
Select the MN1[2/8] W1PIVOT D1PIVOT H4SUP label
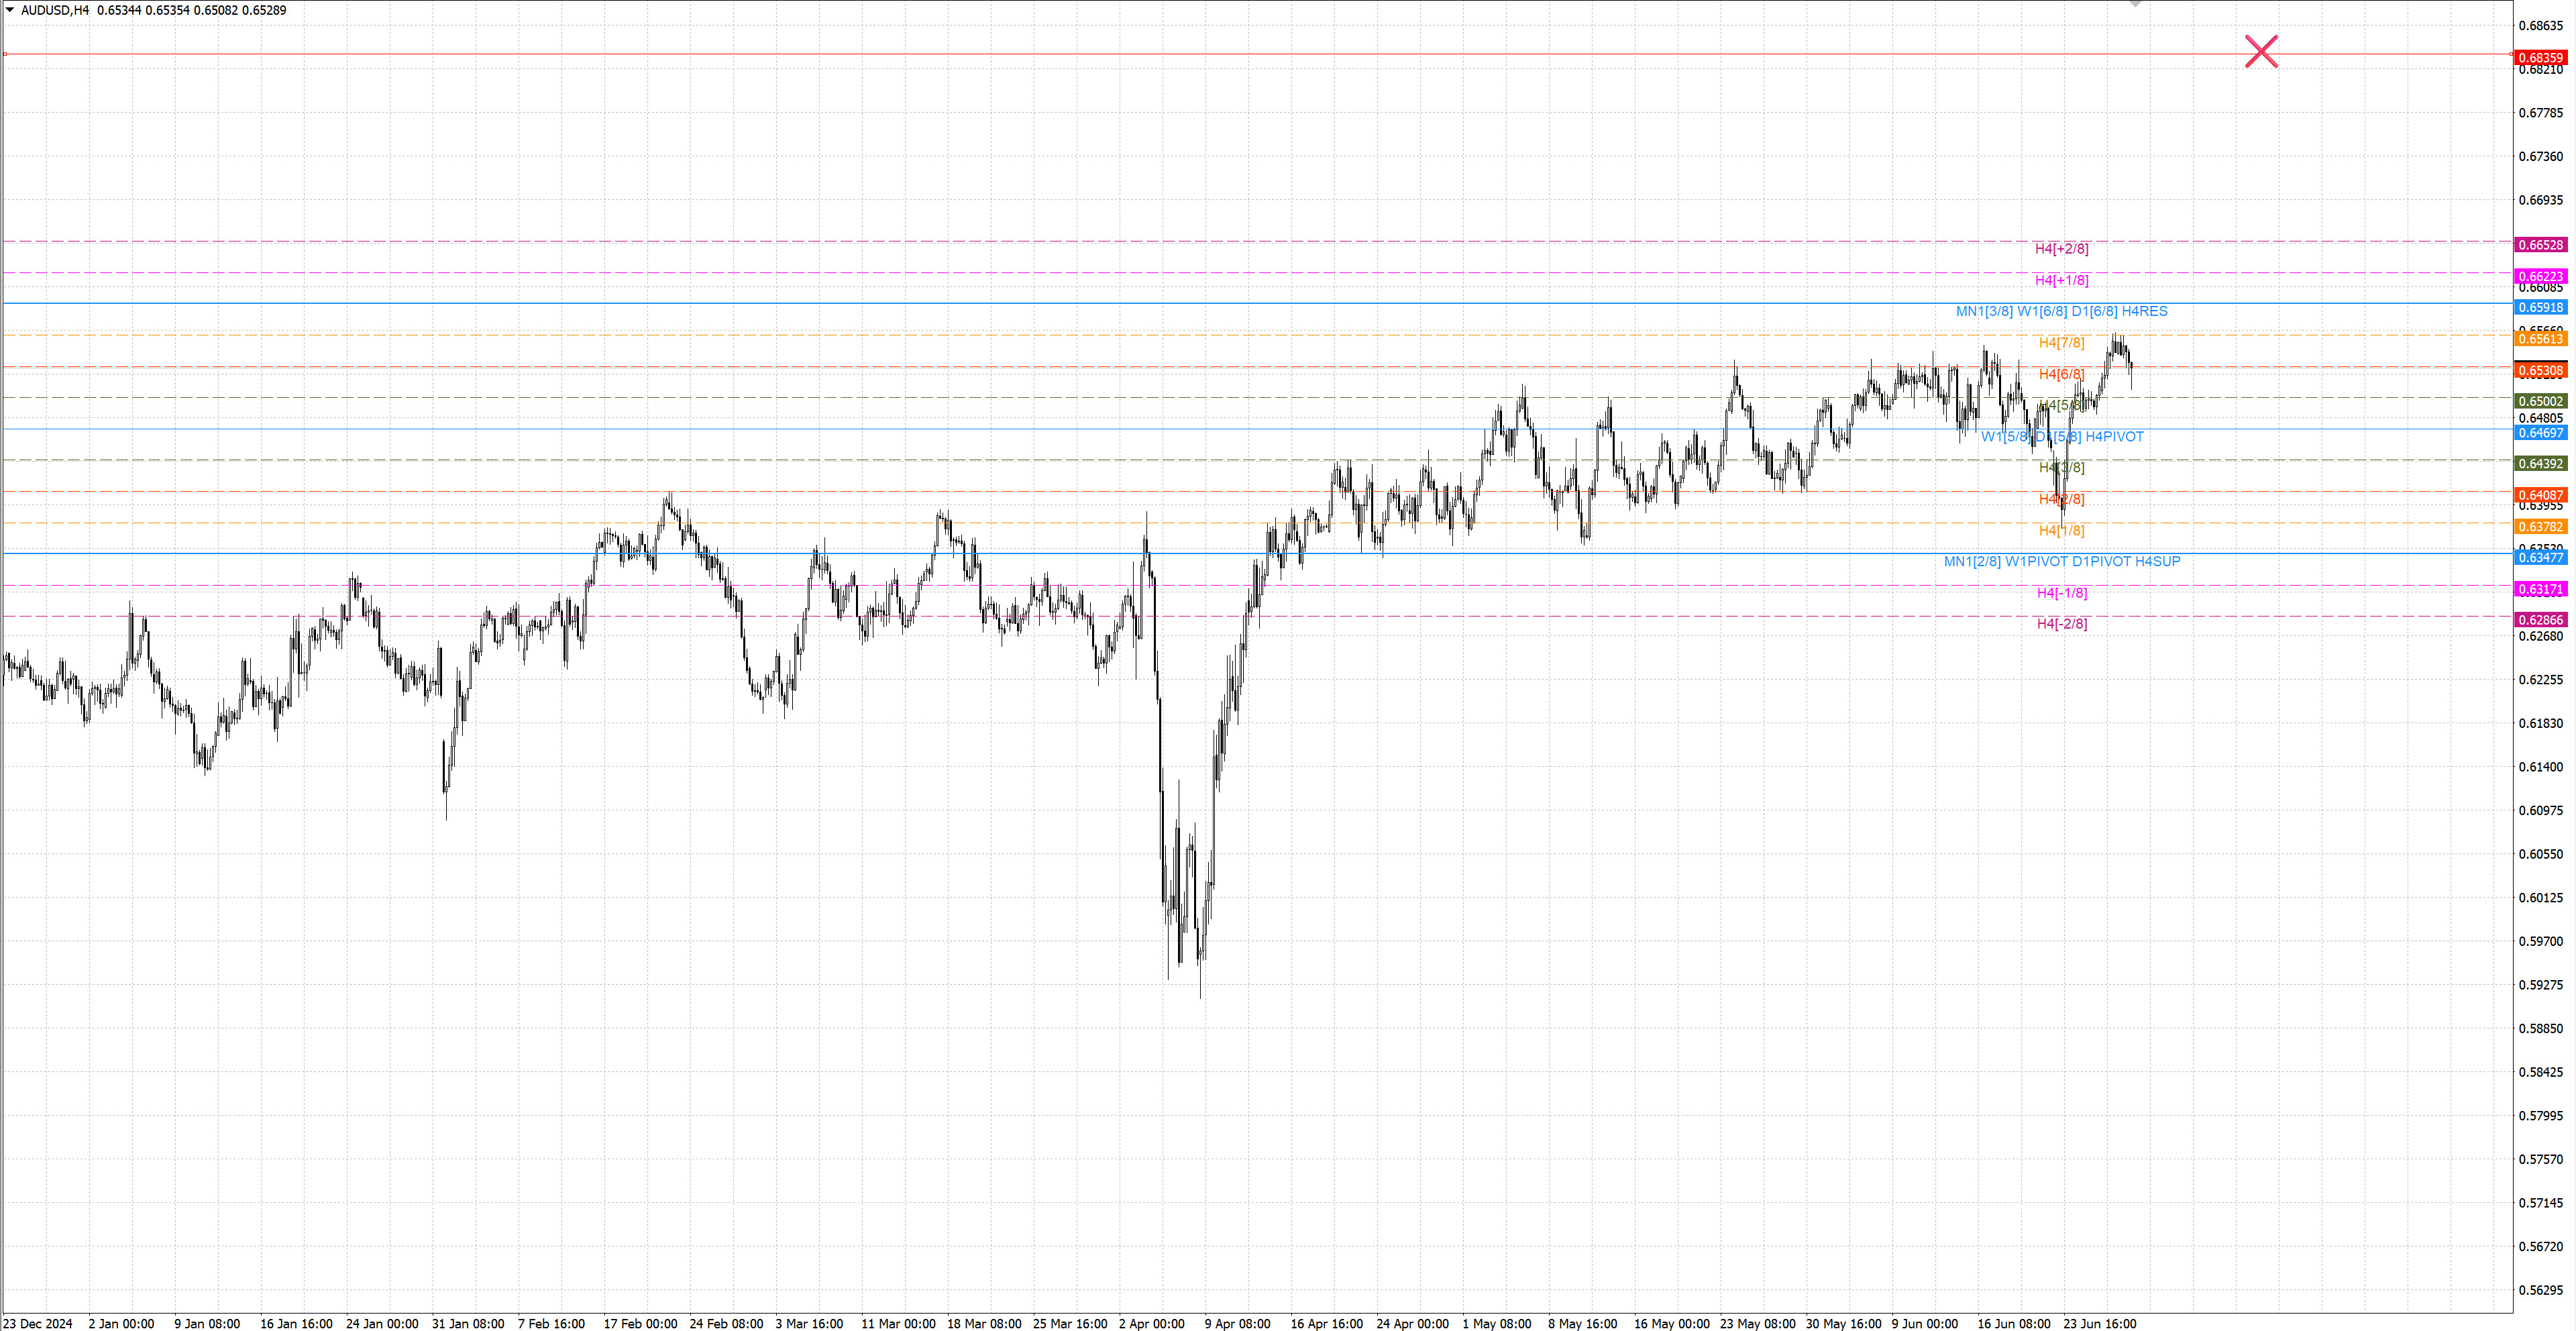pyautogui.click(x=2061, y=562)
